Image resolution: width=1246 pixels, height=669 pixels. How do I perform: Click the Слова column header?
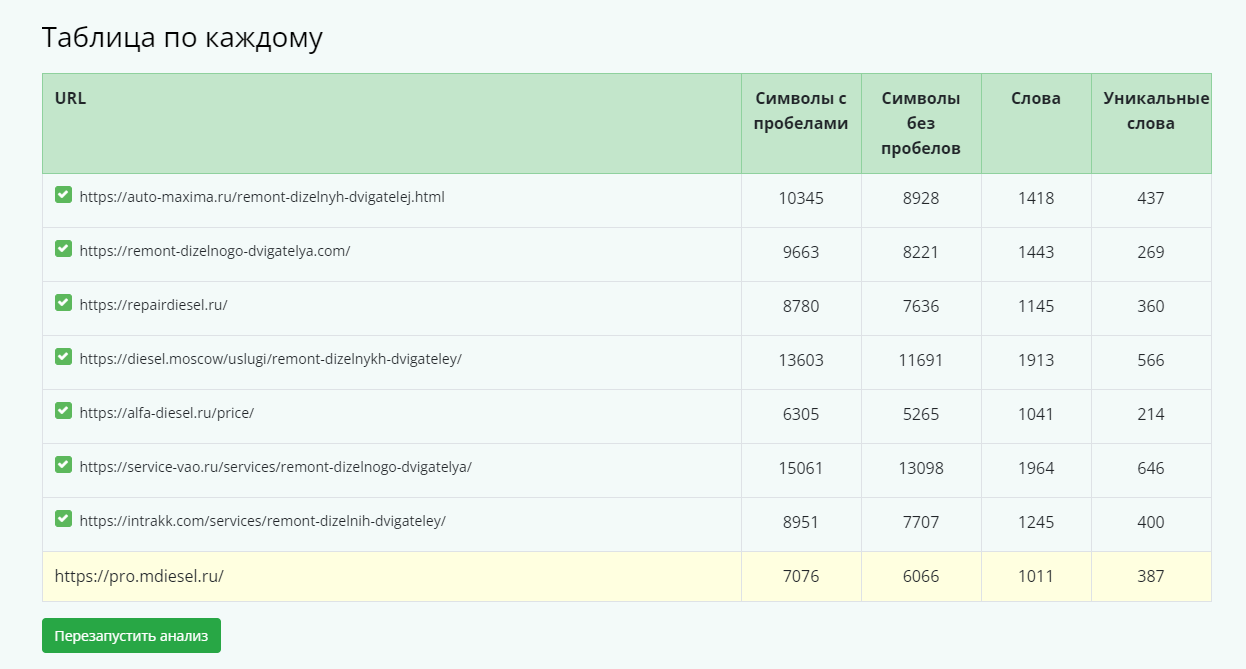tap(1036, 98)
